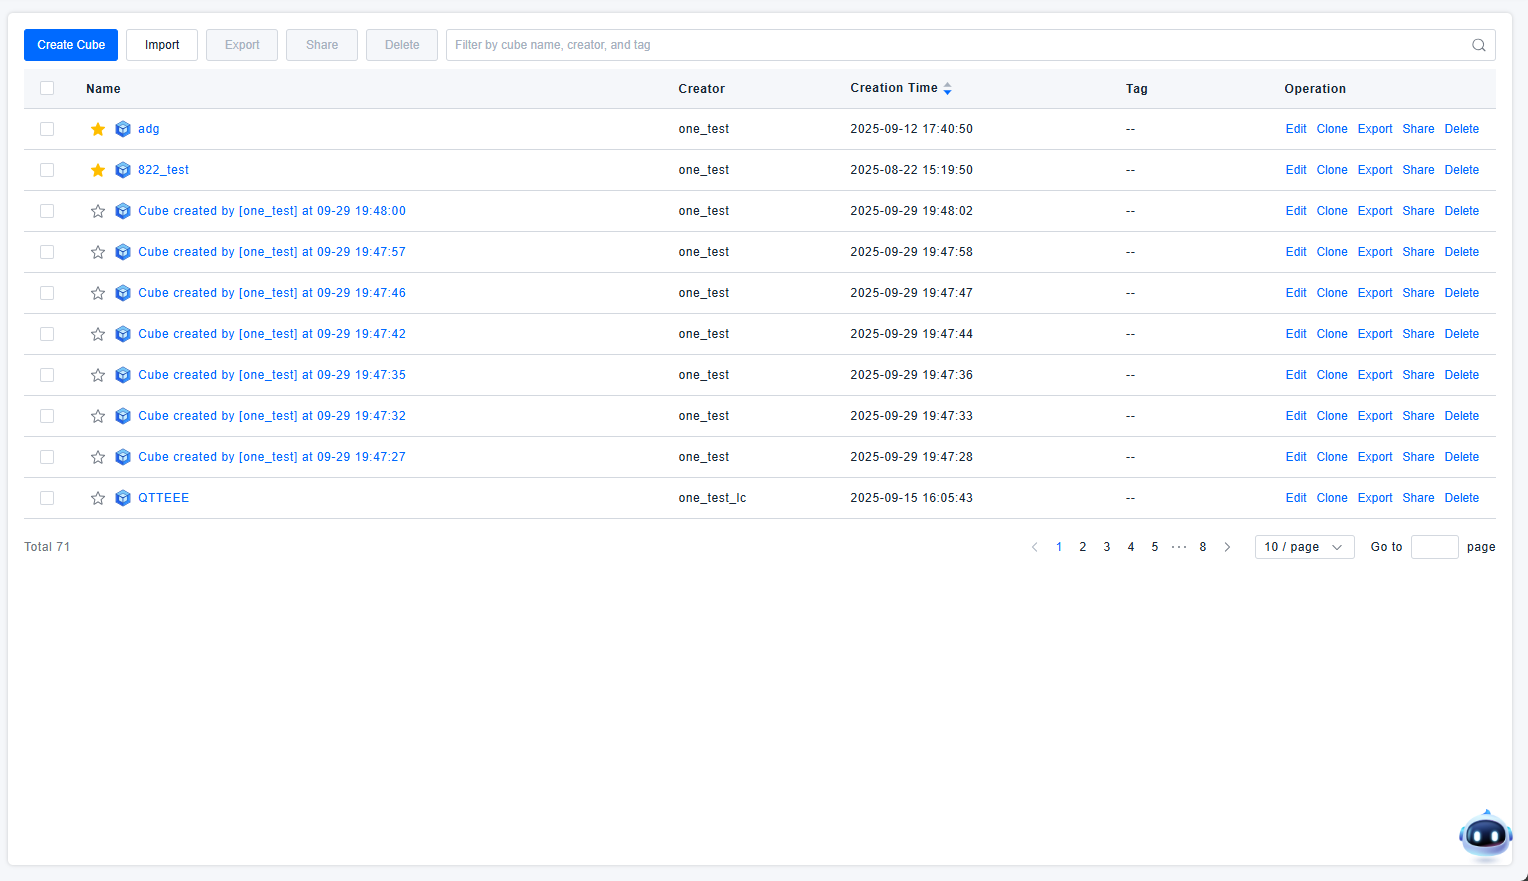Favorite the cube created at 19:48:00
Image resolution: width=1528 pixels, height=881 pixels.
(98, 211)
